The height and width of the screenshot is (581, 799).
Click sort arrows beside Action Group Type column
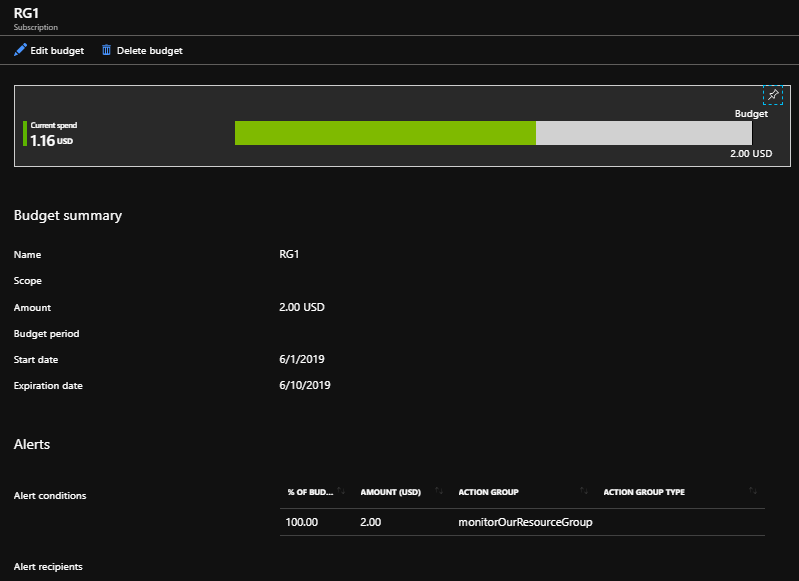click(x=752, y=491)
